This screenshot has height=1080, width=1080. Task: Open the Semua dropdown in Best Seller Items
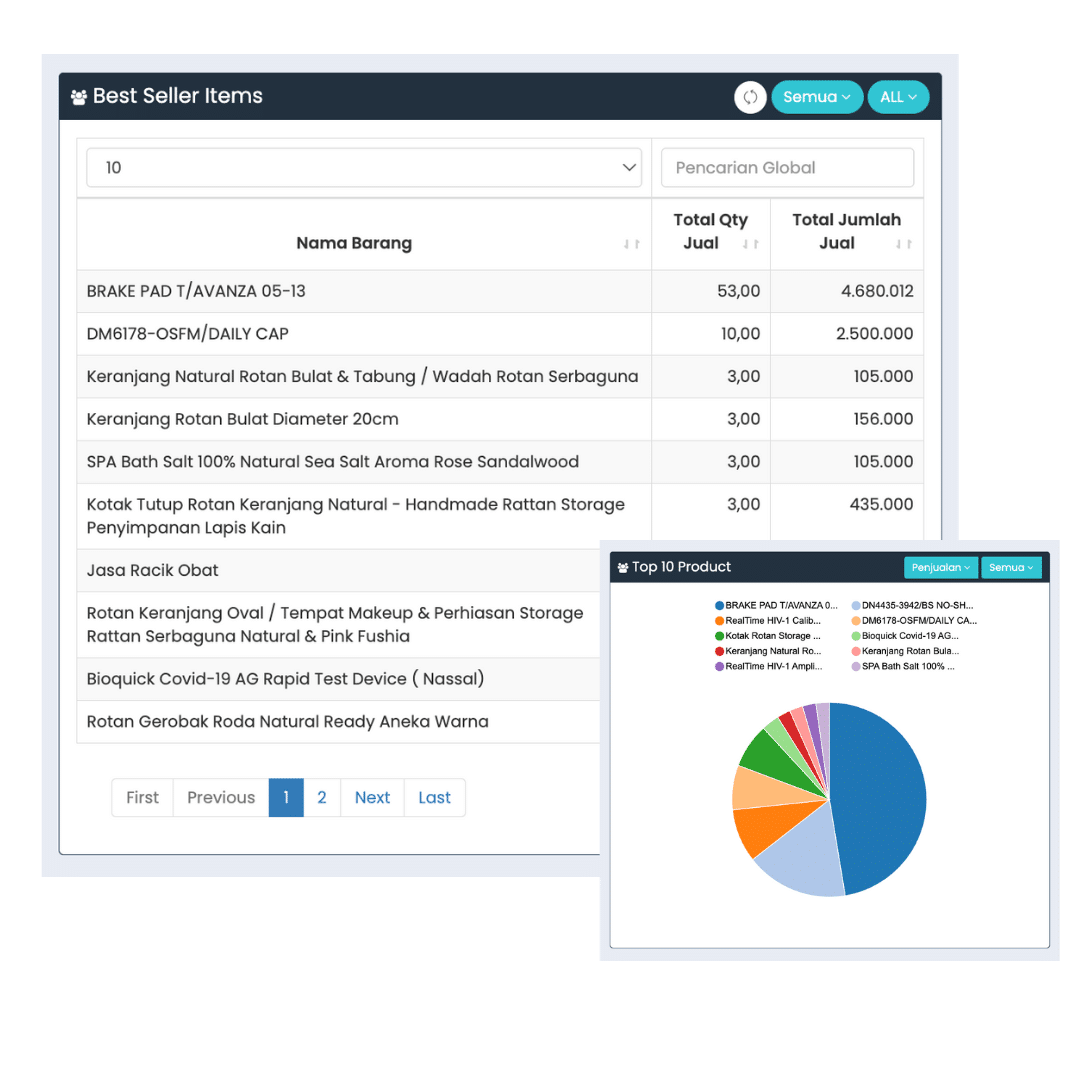816,97
